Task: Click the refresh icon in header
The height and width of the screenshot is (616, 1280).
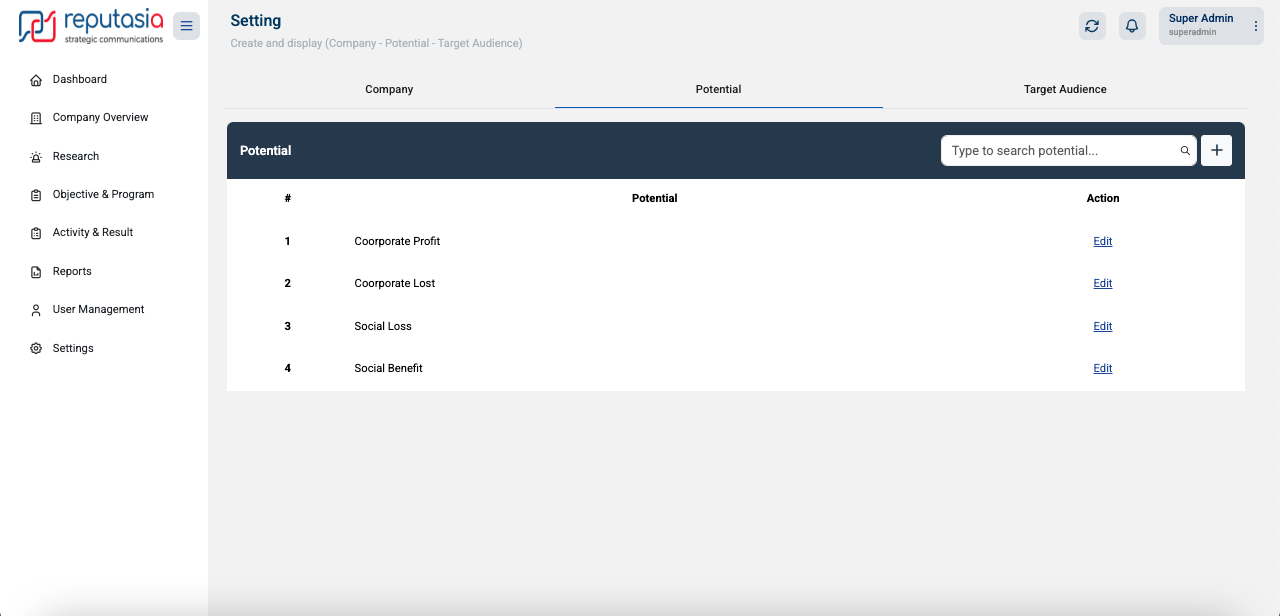Action: 1092,26
